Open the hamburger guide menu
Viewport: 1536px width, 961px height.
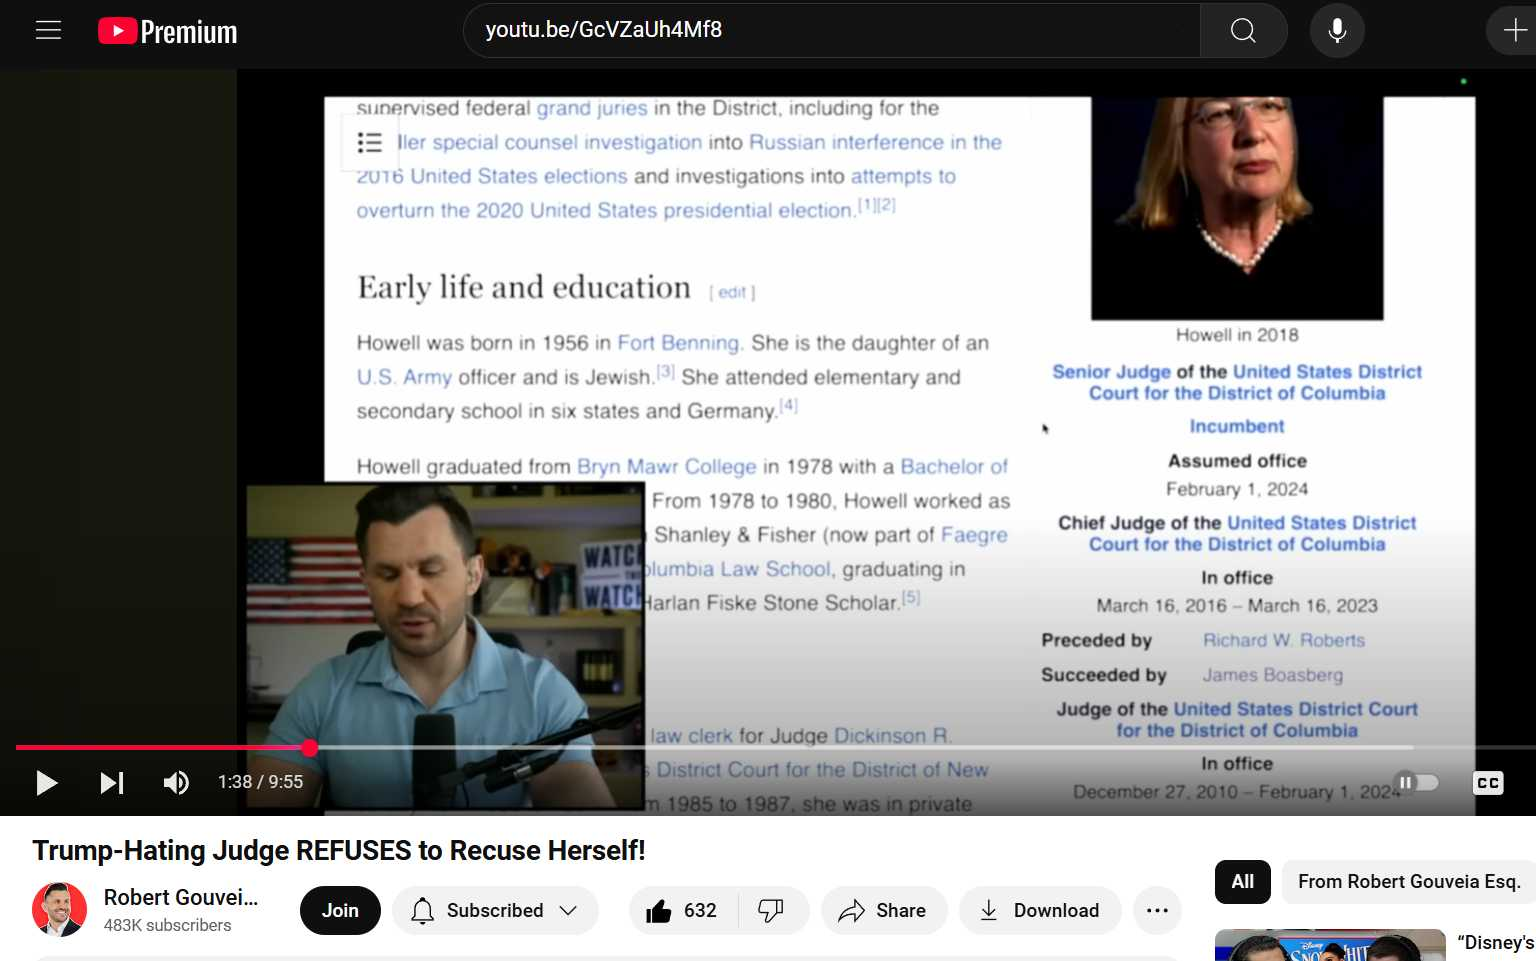click(x=48, y=31)
